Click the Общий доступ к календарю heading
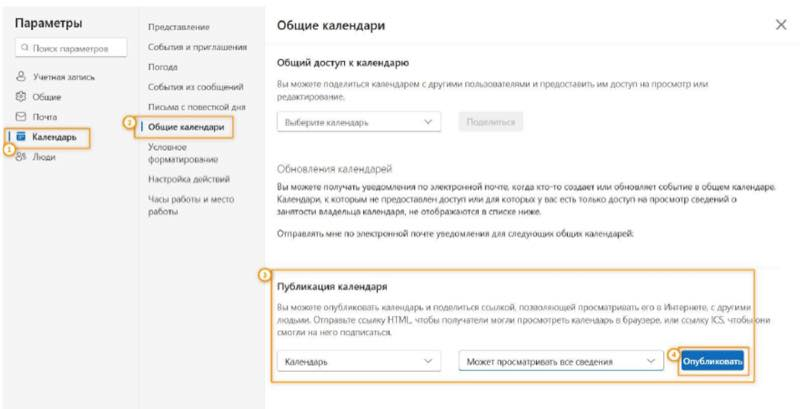800x409 pixels. (x=343, y=63)
